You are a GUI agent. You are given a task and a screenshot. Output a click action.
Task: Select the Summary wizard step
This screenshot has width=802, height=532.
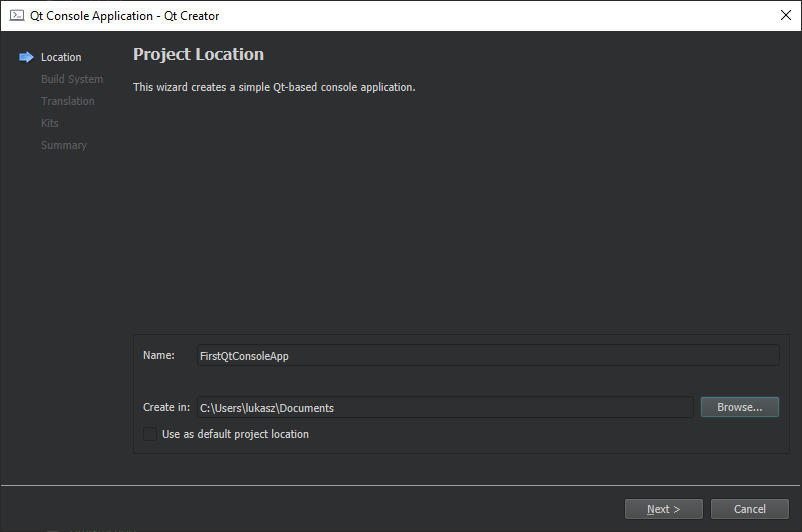pos(64,145)
